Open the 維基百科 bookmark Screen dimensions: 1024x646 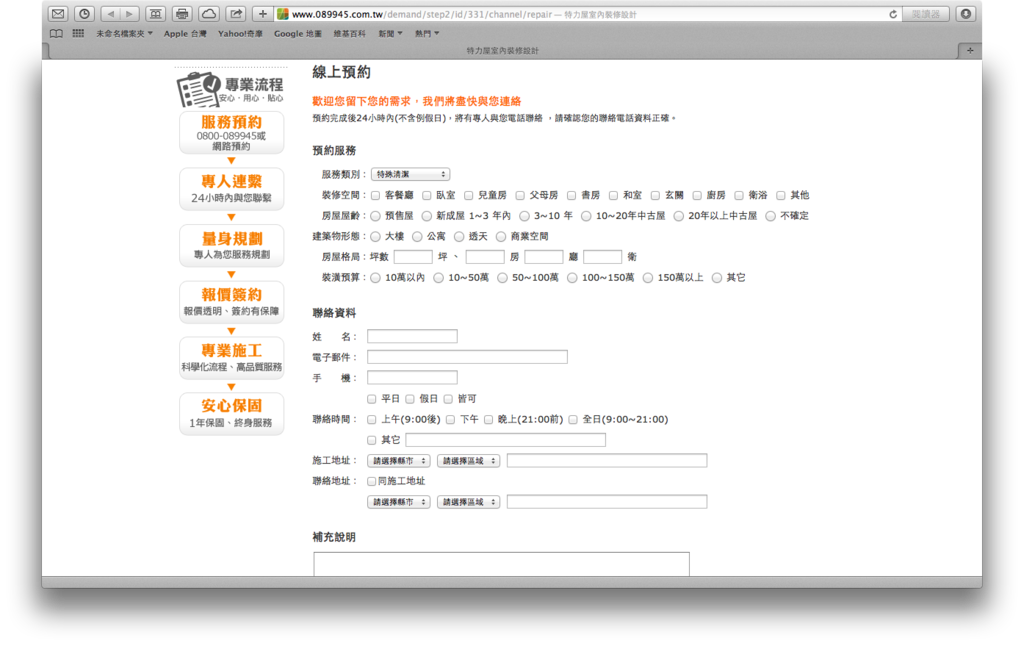pyautogui.click(x=349, y=33)
